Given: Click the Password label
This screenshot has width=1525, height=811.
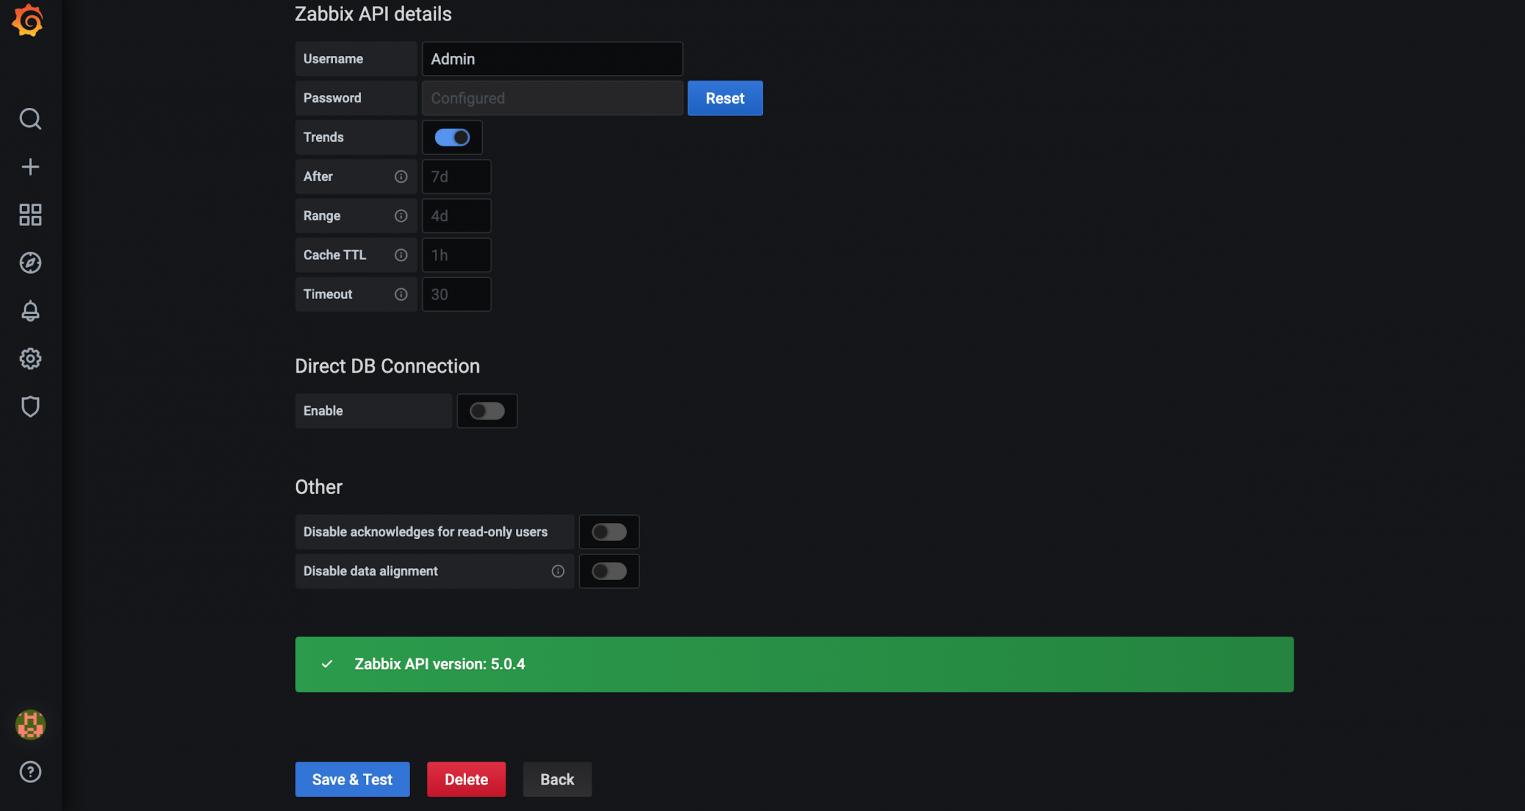Looking at the screenshot, I should click(x=332, y=98).
